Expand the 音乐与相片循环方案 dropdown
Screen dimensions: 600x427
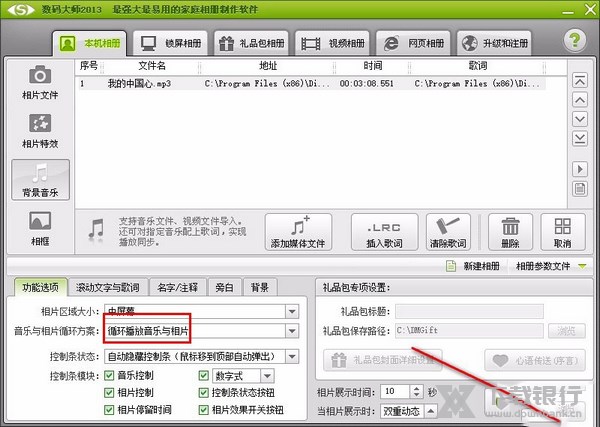(291, 330)
